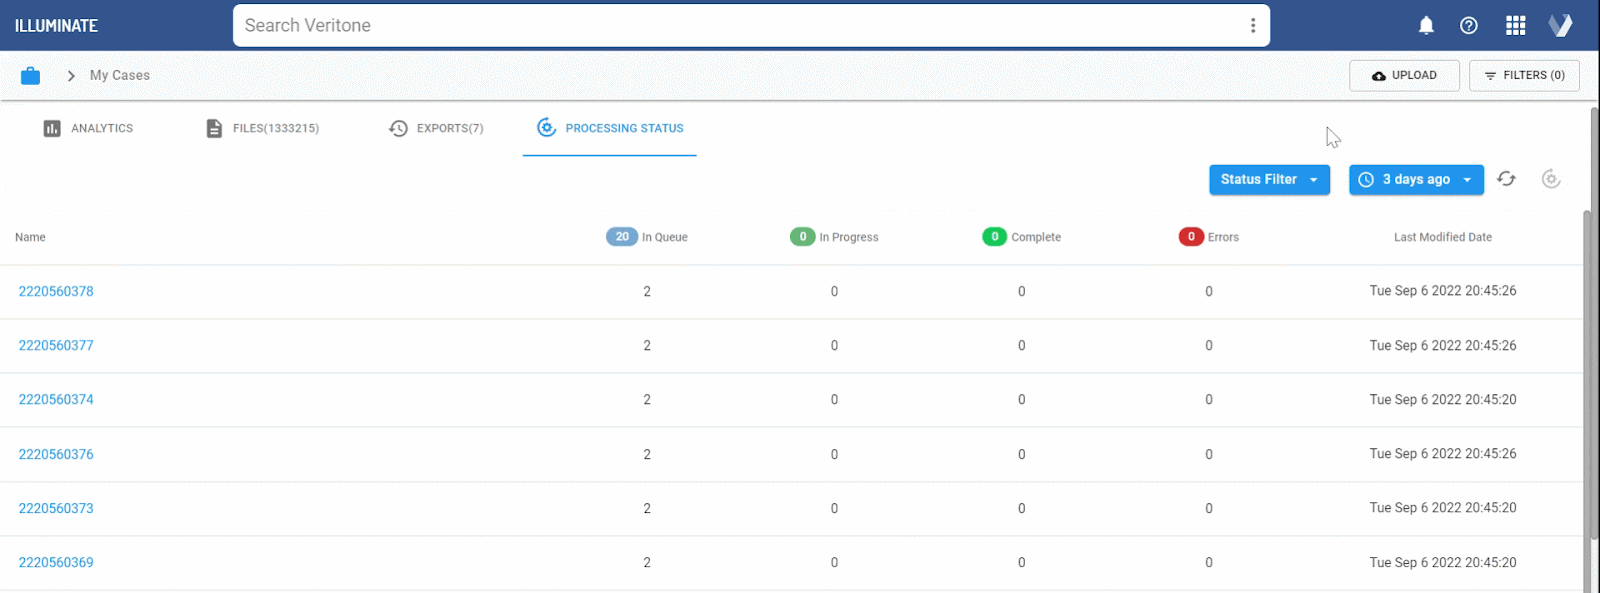Viewport: 1600px width, 593px height.
Task: Click the Veritone profile logo icon
Action: (1560, 26)
